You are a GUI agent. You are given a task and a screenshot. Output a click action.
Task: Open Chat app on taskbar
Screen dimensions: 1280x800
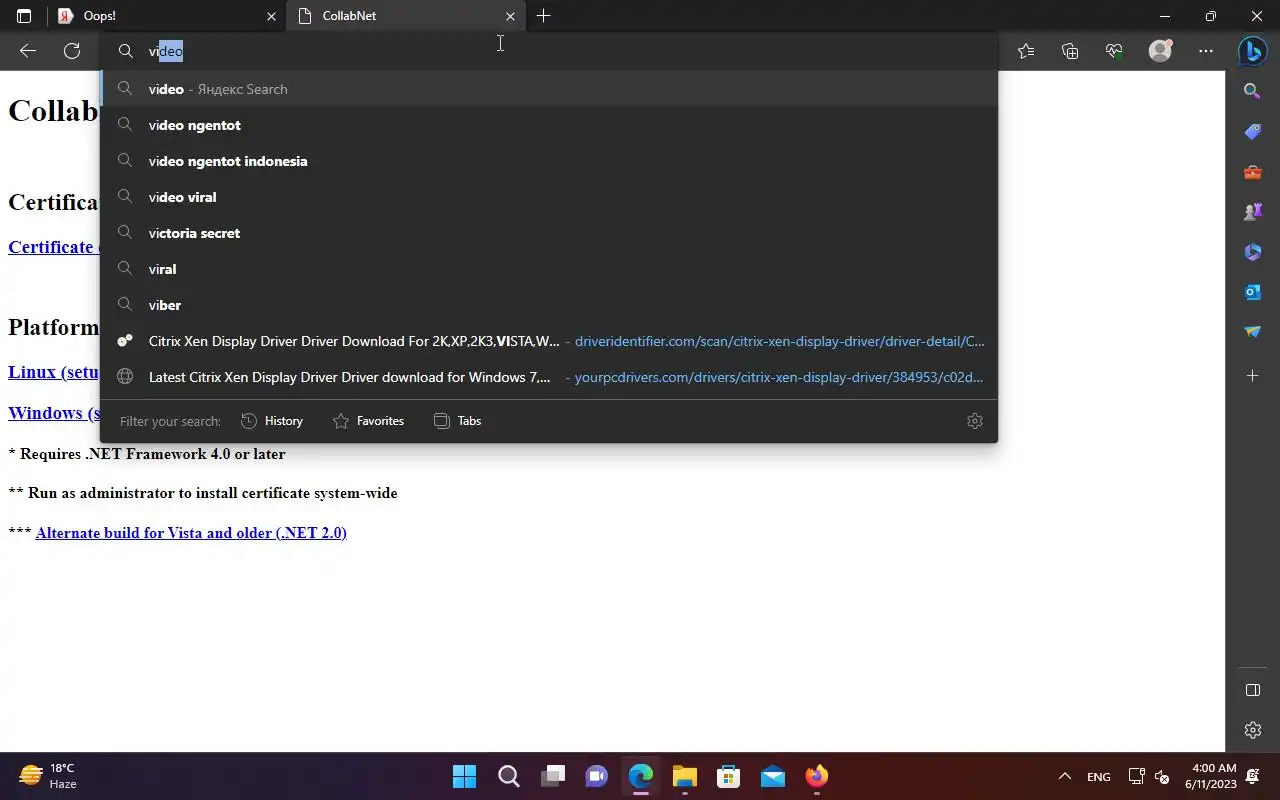click(x=596, y=776)
